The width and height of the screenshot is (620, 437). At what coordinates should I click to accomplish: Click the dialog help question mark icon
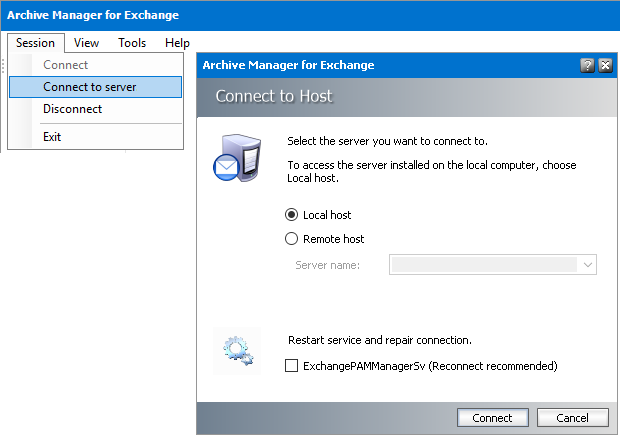(587, 65)
